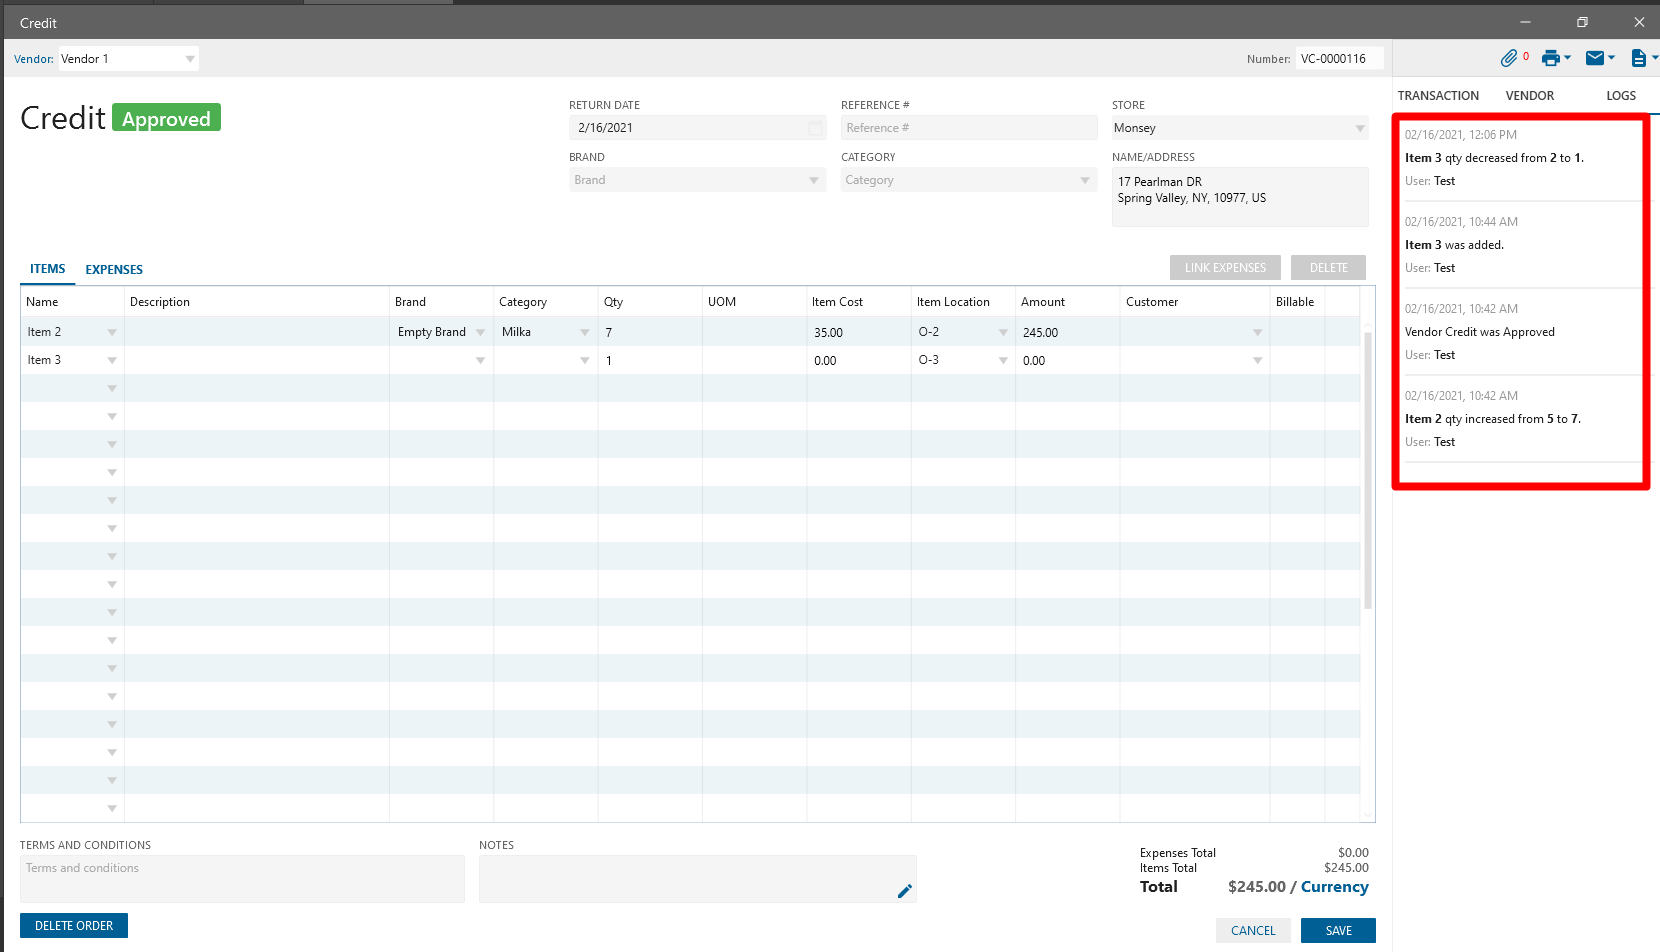Viewport: 1660px width, 952px height.
Task: Open Customer dropdown in Item 3 row
Action: [x=1257, y=360]
